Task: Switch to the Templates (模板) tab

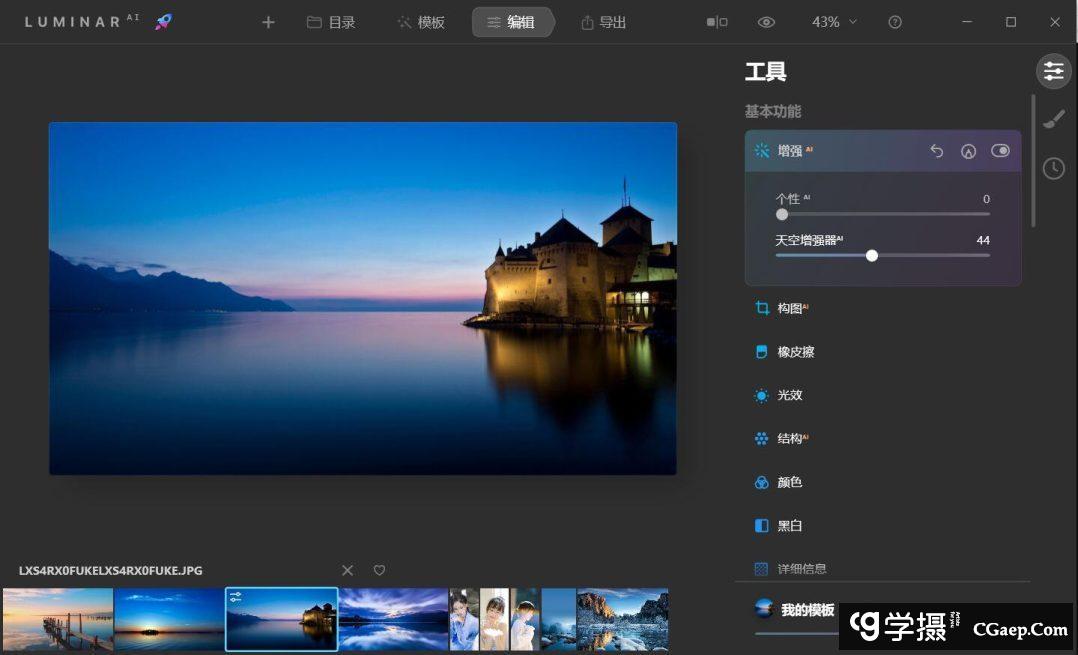Action: 421,22
